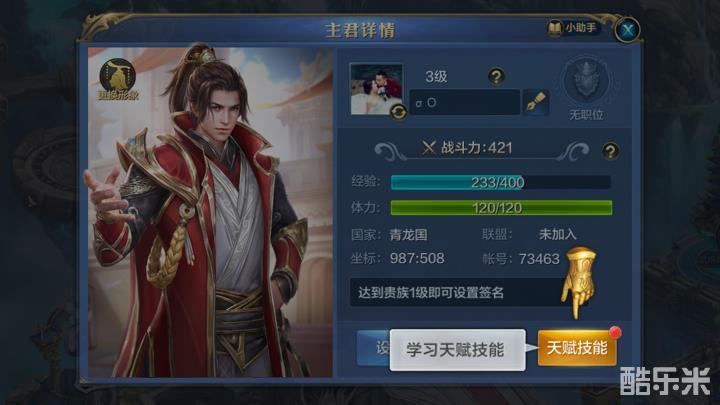Open the 战斗力 help question mark
720x405 pixels.
pyautogui.click(x=610, y=151)
